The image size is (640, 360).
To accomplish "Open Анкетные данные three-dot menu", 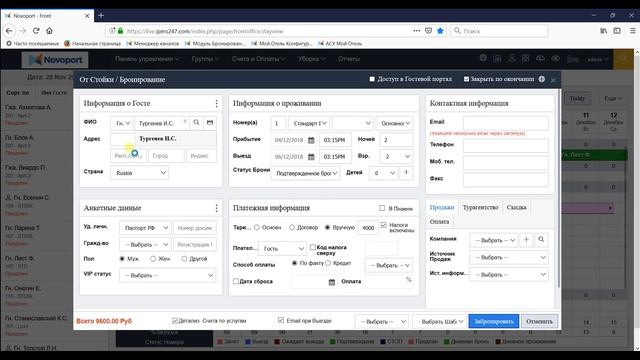I will [216, 208].
